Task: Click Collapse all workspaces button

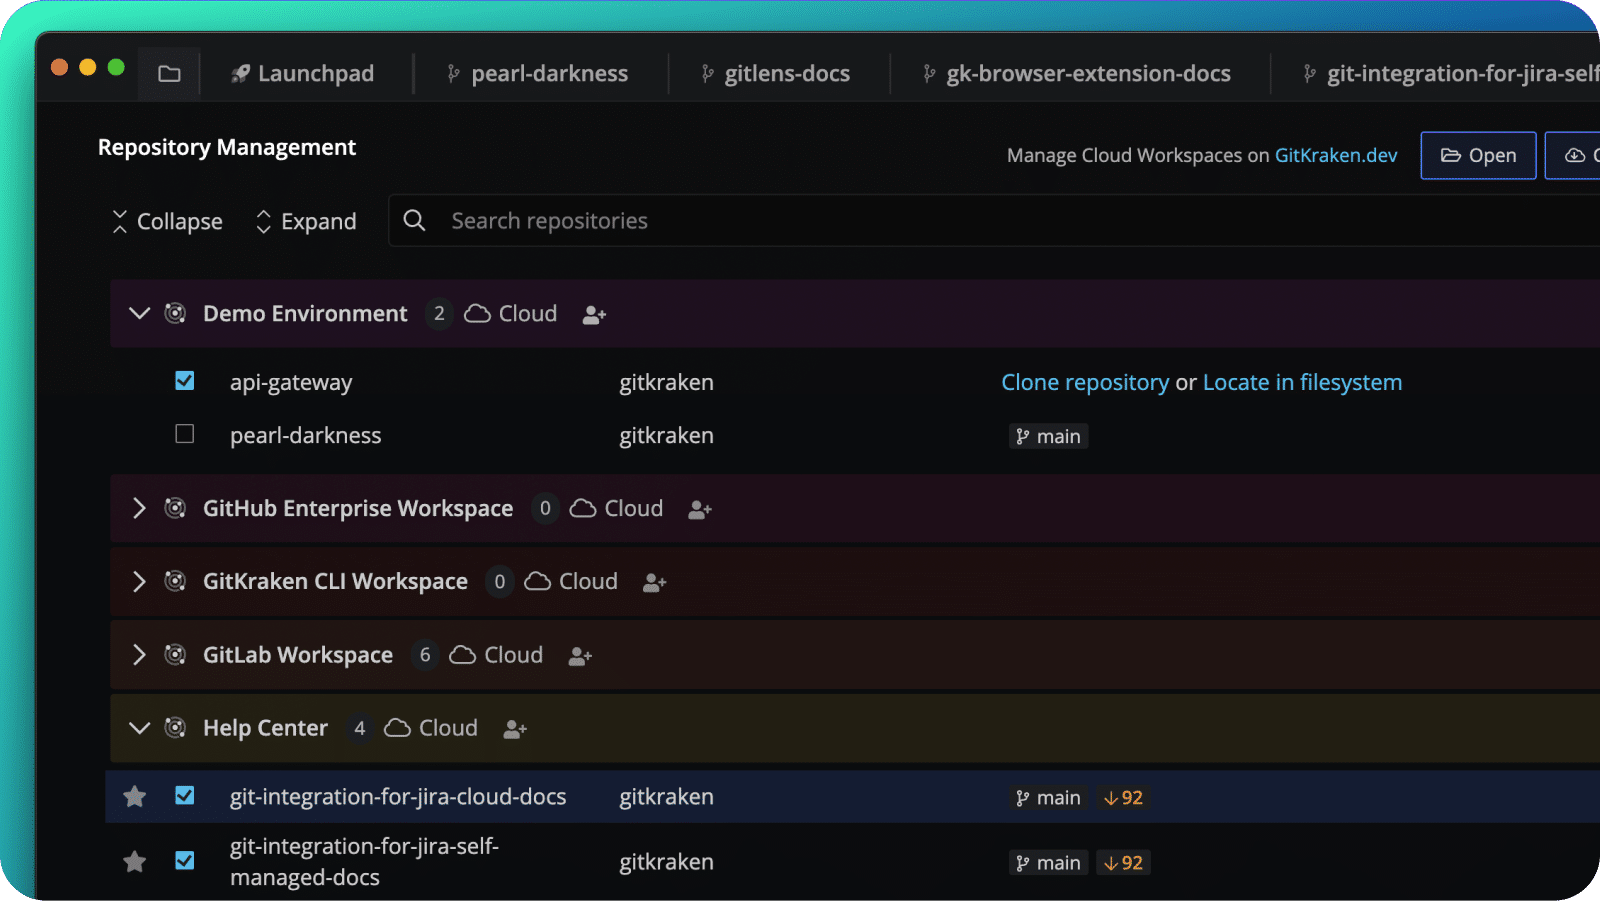Action: point(167,222)
